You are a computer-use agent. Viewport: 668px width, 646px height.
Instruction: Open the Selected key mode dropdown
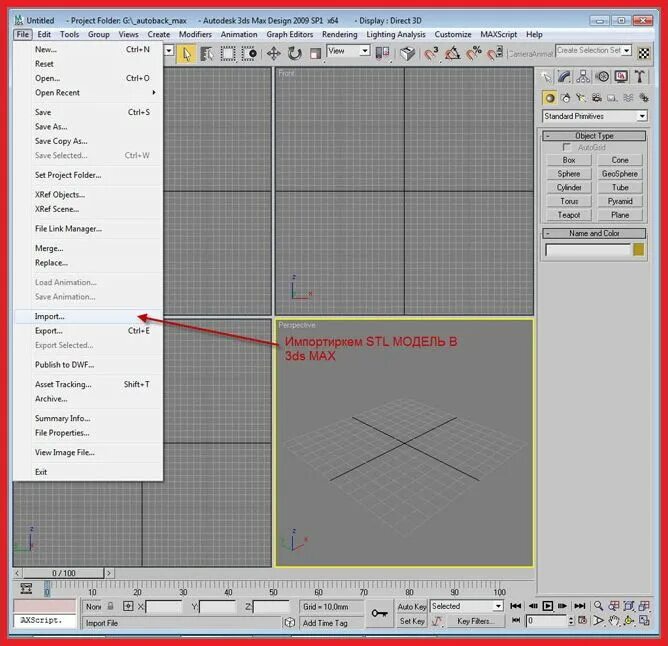click(467, 606)
